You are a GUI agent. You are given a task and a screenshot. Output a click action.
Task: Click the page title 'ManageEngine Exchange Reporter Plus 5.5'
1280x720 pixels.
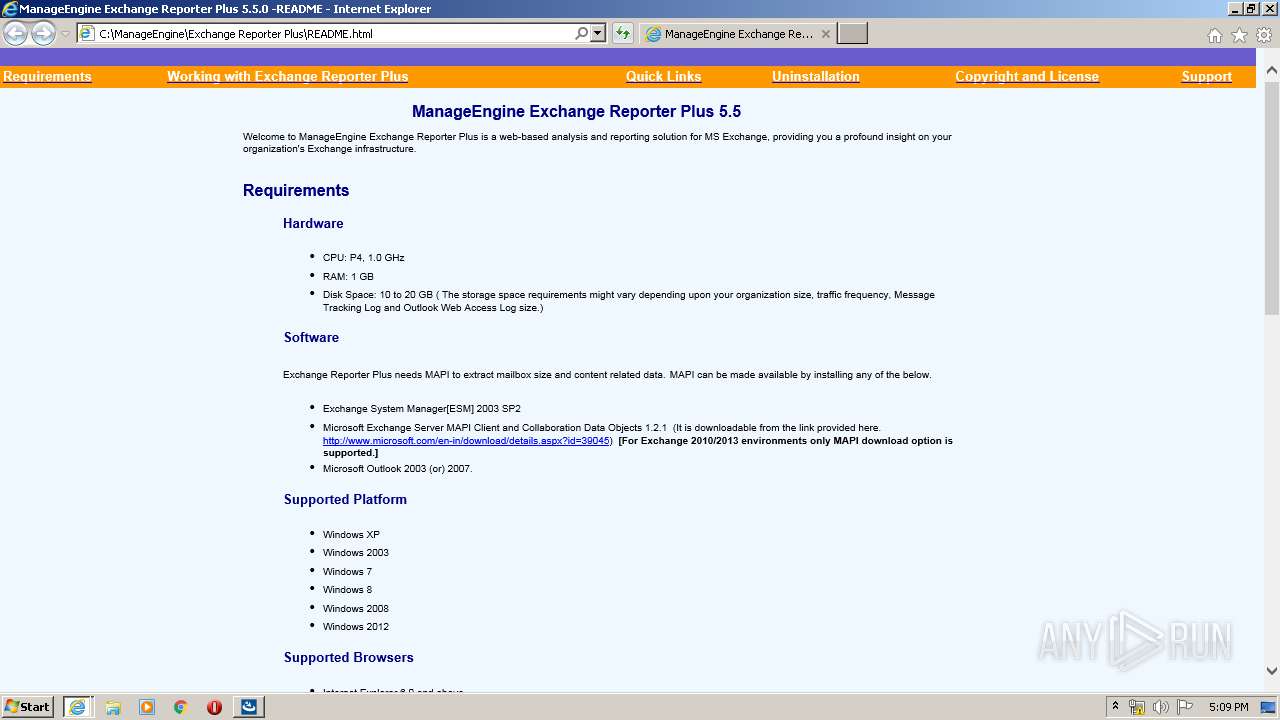tap(576, 112)
